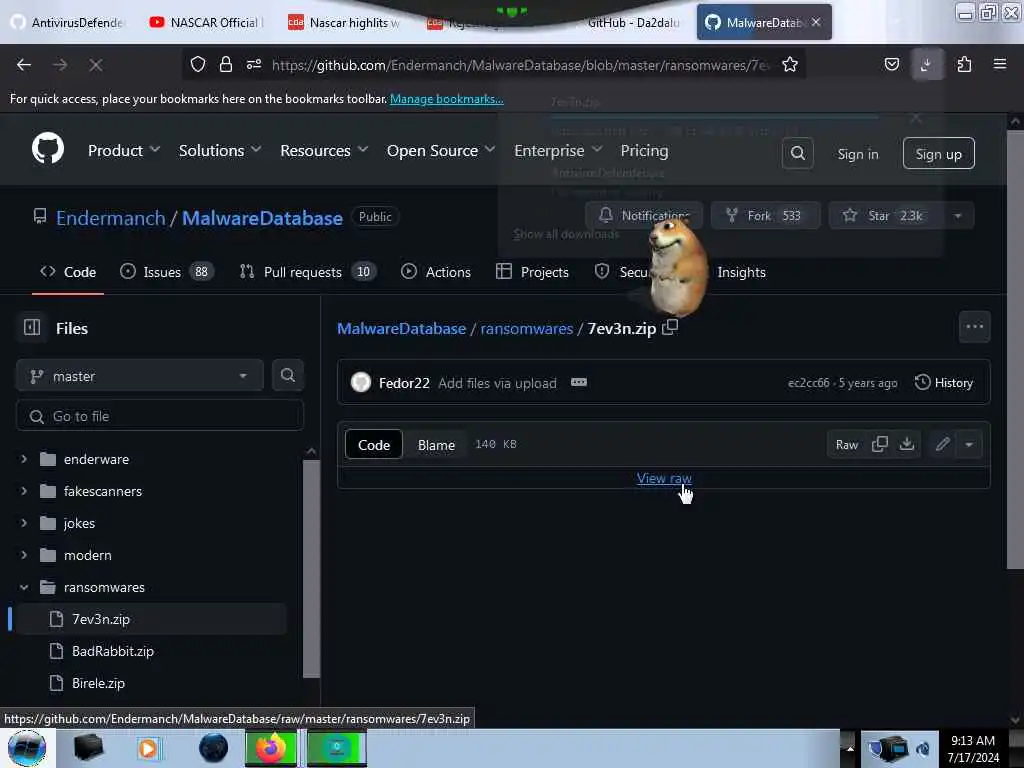The width and height of the screenshot is (1024, 768).
Task: Star the MalwareDatabase repository
Action: tap(886, 216)
